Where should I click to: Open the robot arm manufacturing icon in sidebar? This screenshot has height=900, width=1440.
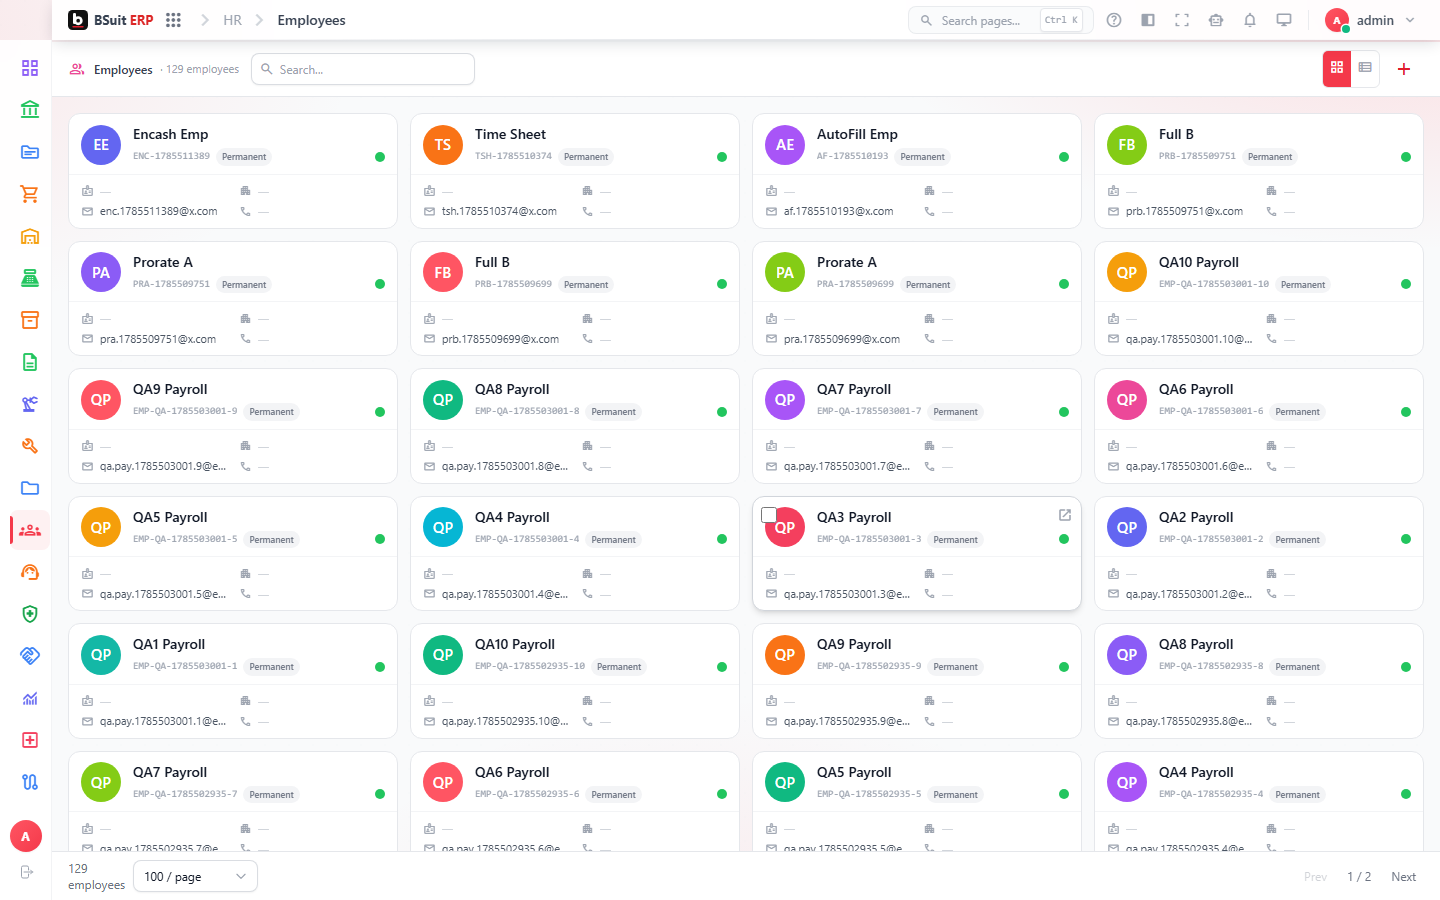[x=30, y=404]
